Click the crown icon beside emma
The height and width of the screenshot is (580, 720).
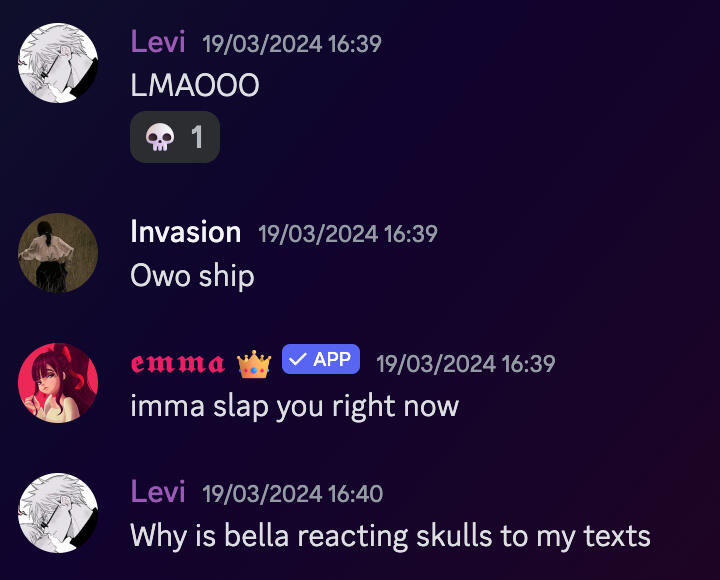[254, 364]
